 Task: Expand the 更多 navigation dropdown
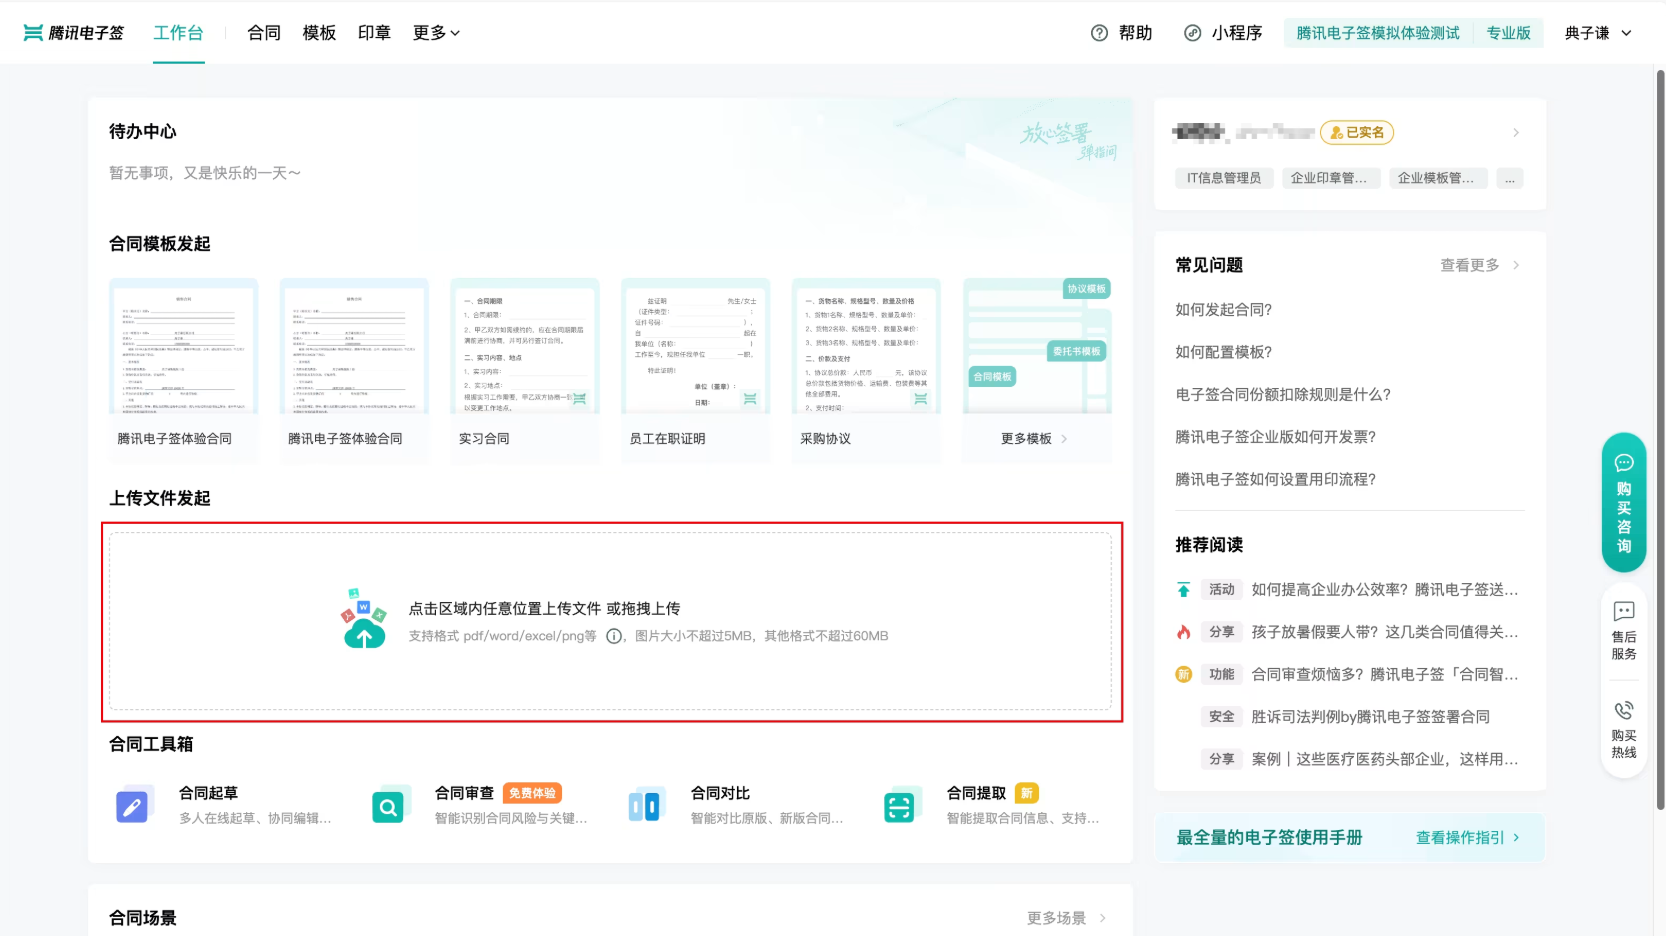pyautogui.click(x=436, y=33)
